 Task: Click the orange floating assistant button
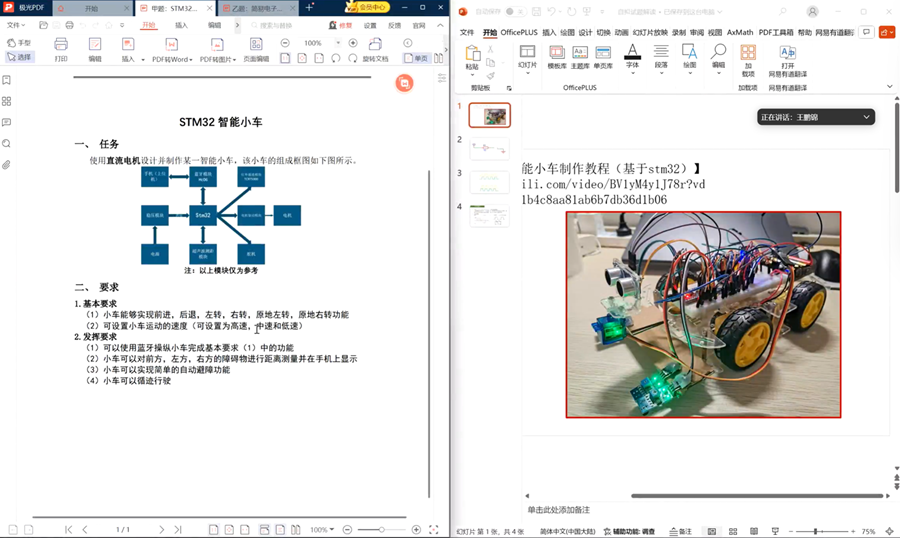[404, 83]
